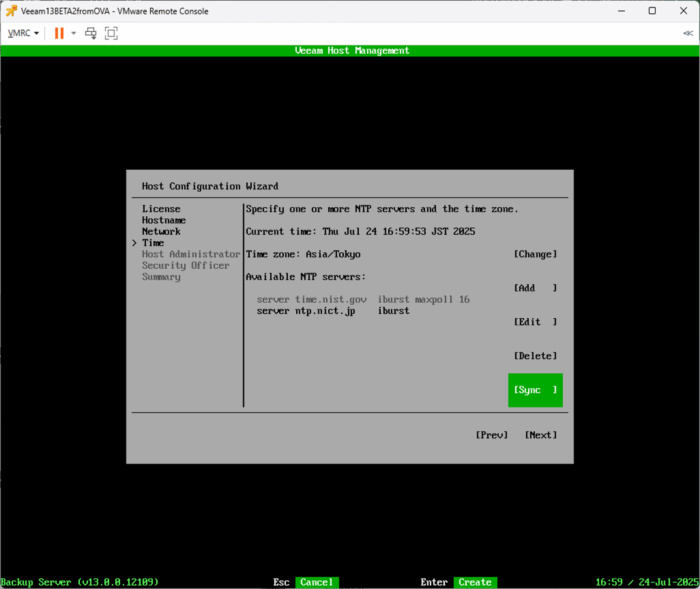Select the Hostname wizard step
The image size is (700, 589).
click(x=164, y=220)
